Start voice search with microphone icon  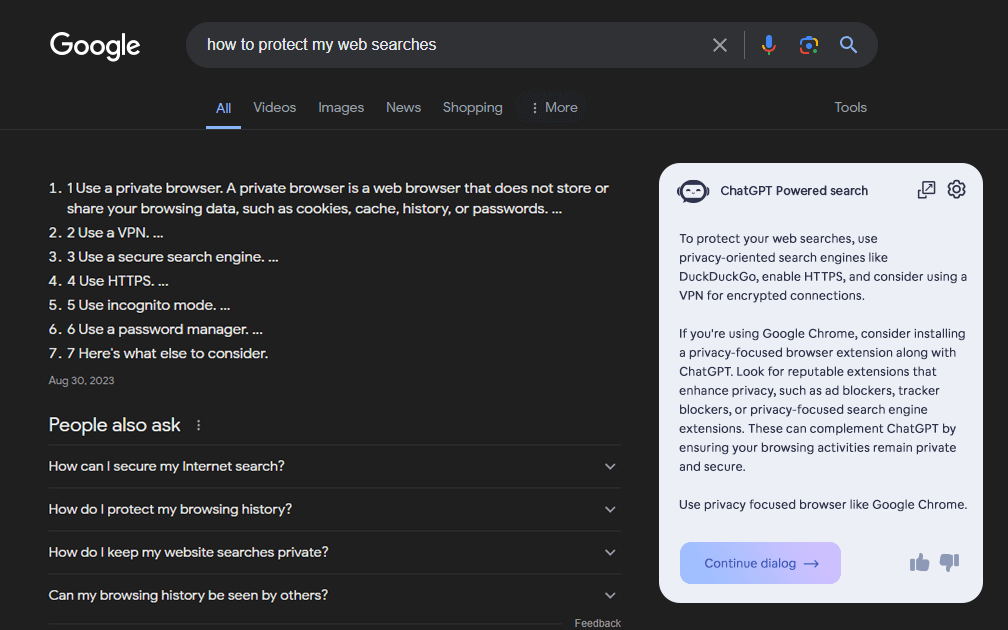(x=768, y=45)
